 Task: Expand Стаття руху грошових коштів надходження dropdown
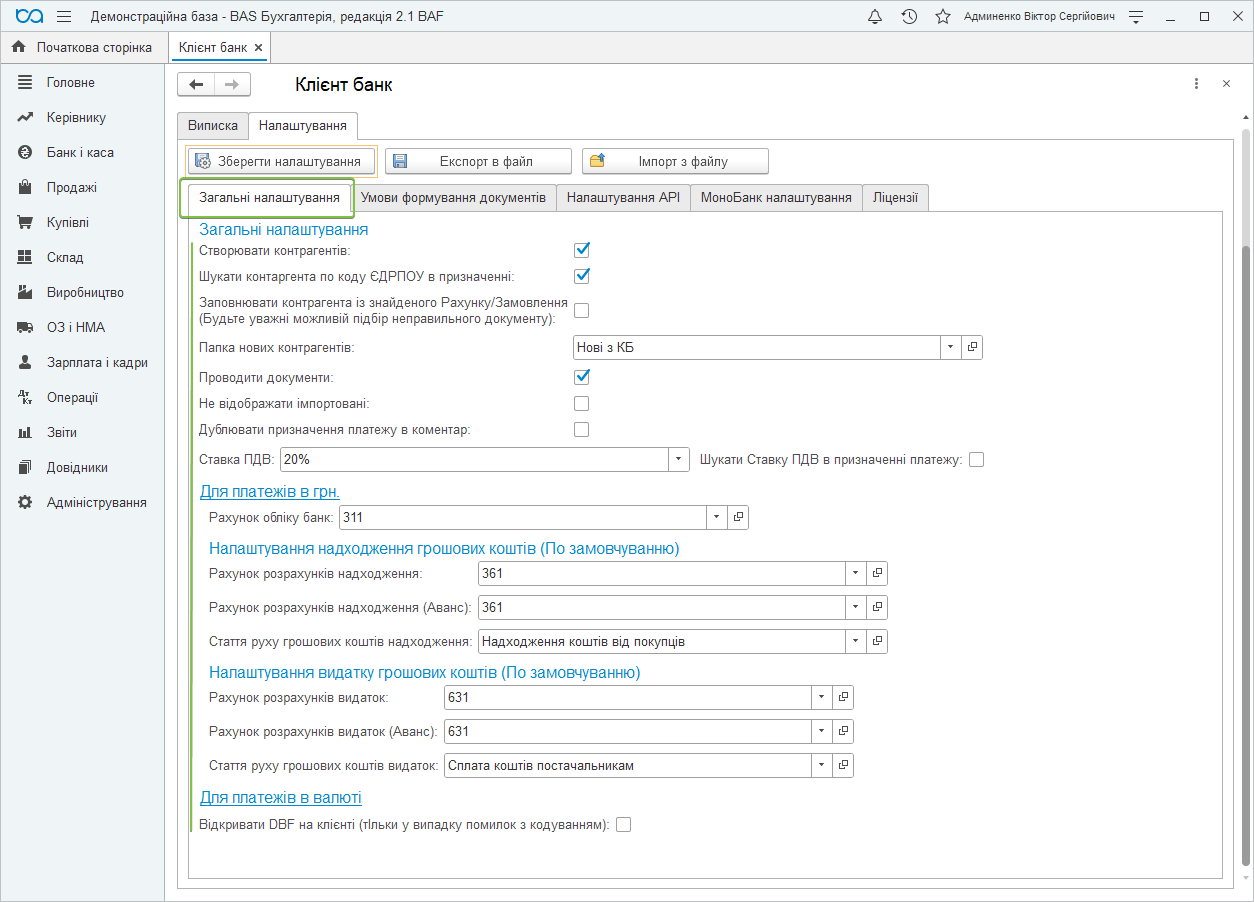click(x=855, y=641)
